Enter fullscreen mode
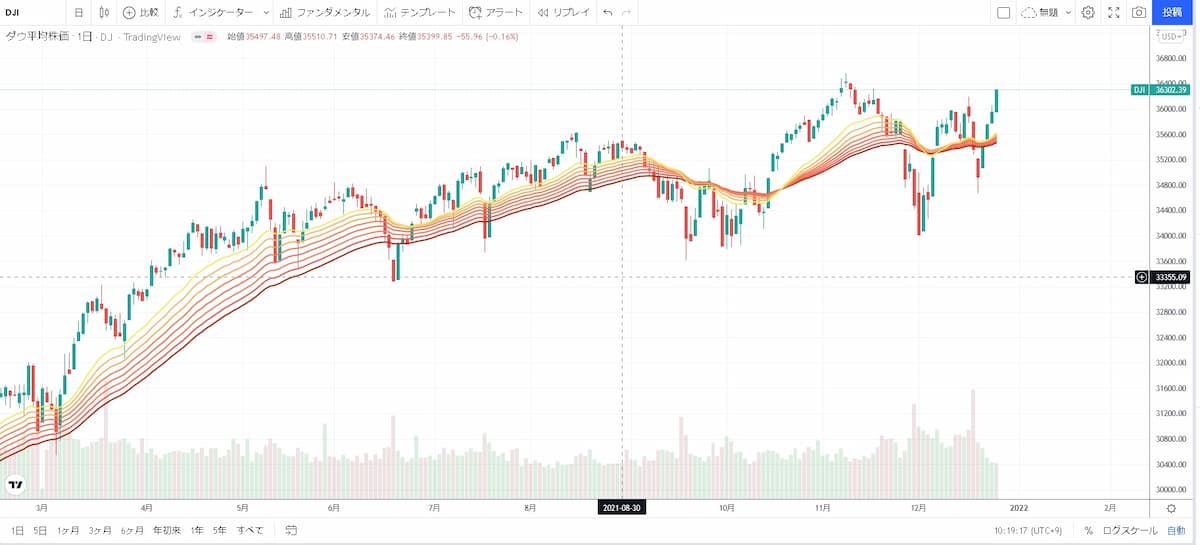The width and height of the screenshot is (1200, 545). tap(1113, 13)
